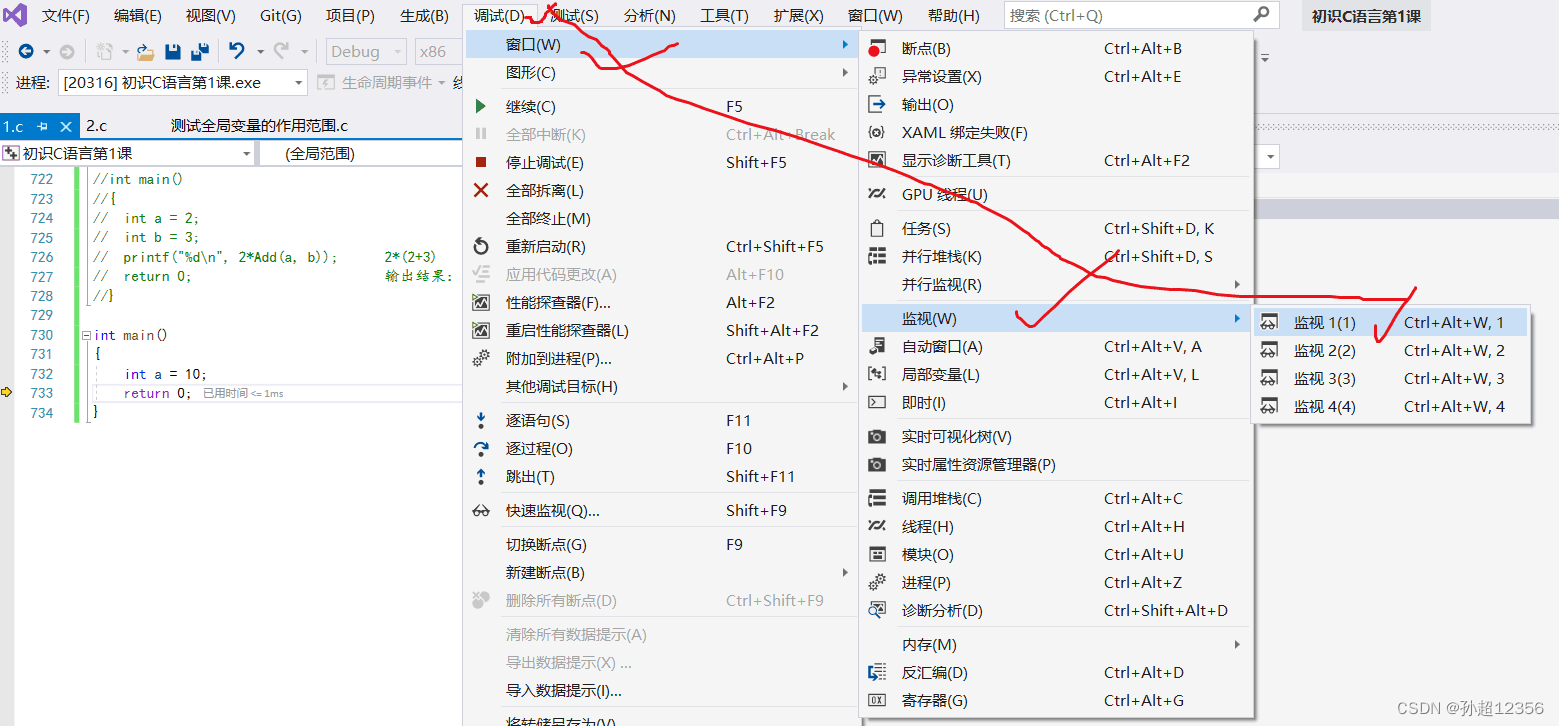Click the red Stop Debugging (停止调试) icon

(481, 162)
